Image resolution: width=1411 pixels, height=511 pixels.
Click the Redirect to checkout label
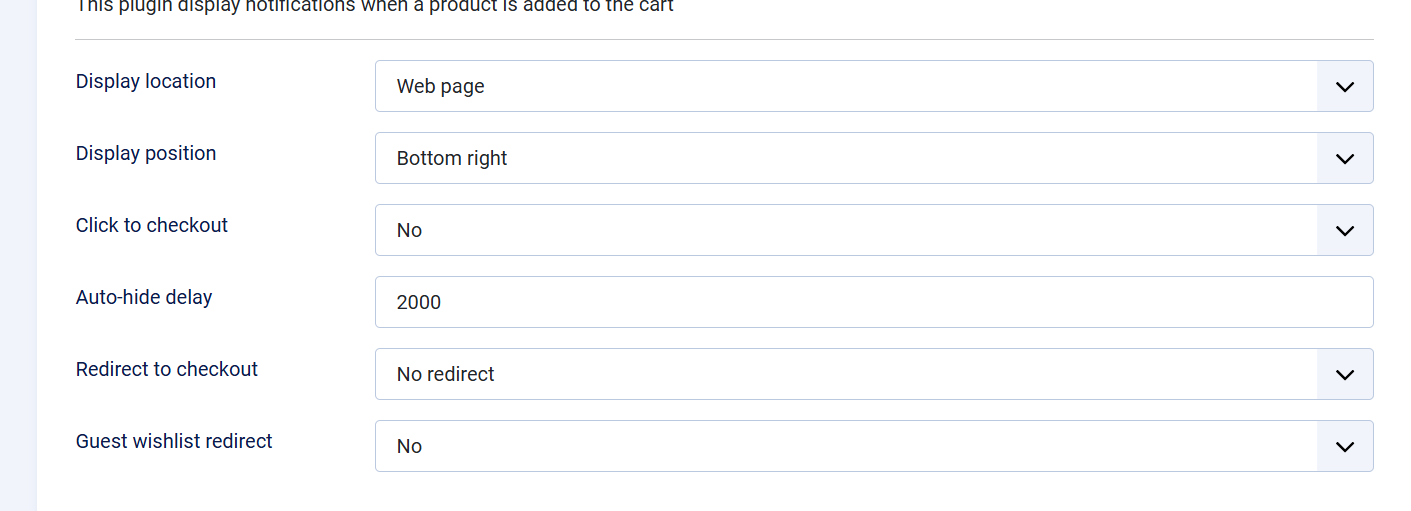(167, 370)
